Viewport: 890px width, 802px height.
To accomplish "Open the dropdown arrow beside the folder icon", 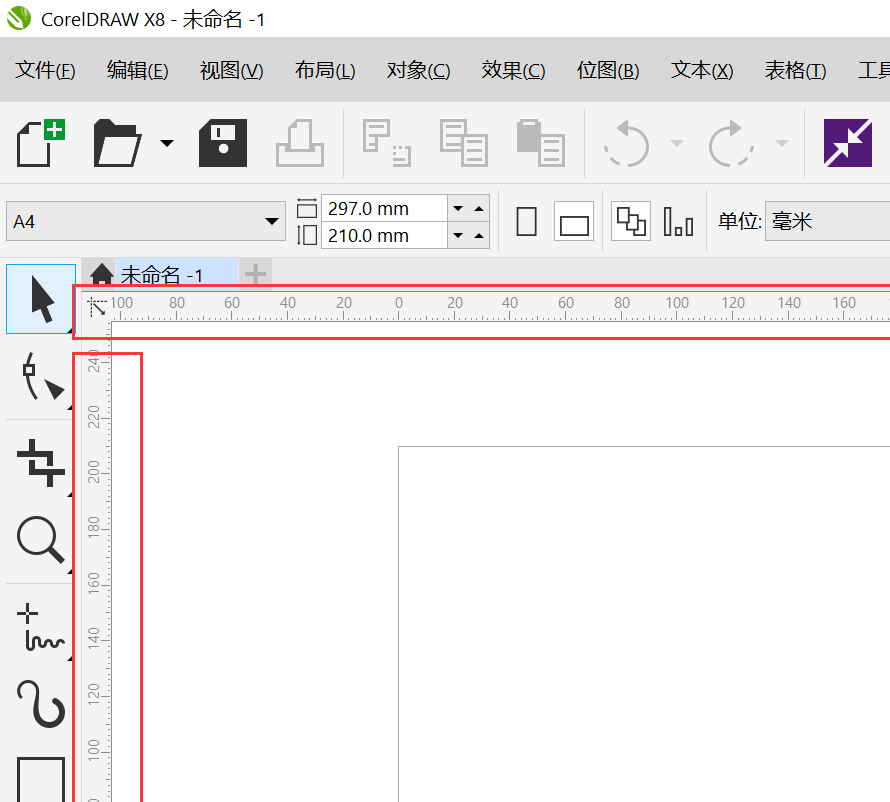I will pos(166,143).
